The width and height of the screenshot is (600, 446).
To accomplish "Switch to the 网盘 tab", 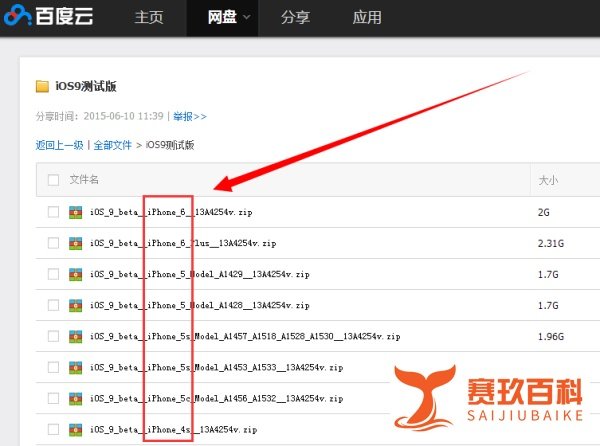I will [222, 17].
